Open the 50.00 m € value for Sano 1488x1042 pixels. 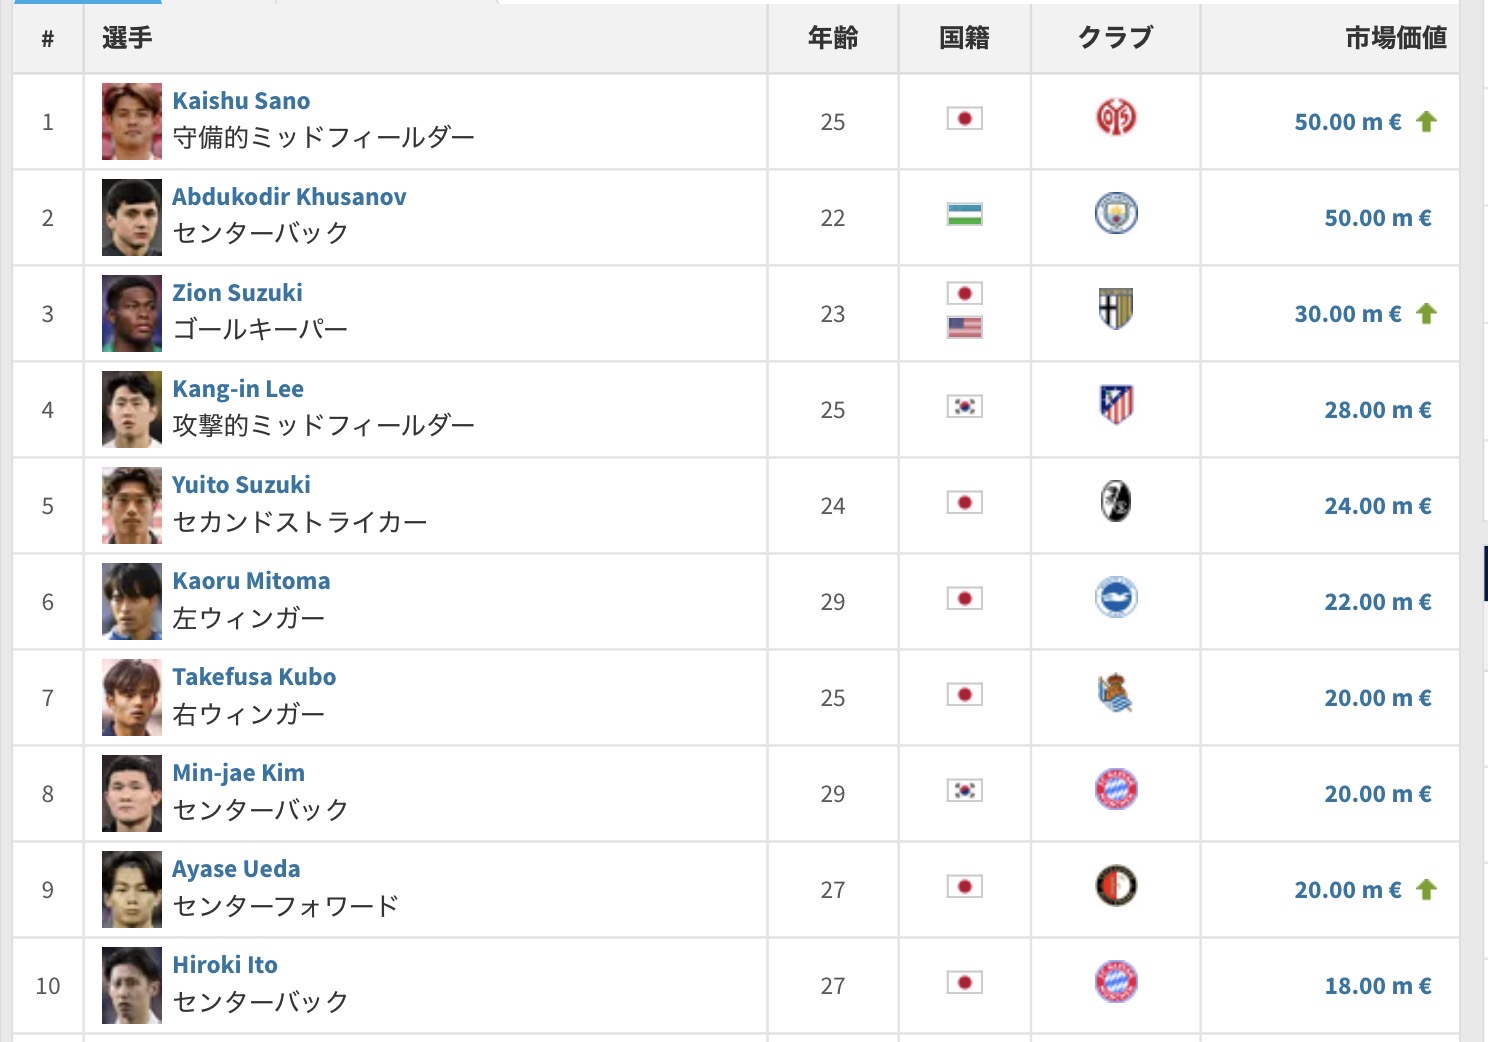pos(1348,122)
